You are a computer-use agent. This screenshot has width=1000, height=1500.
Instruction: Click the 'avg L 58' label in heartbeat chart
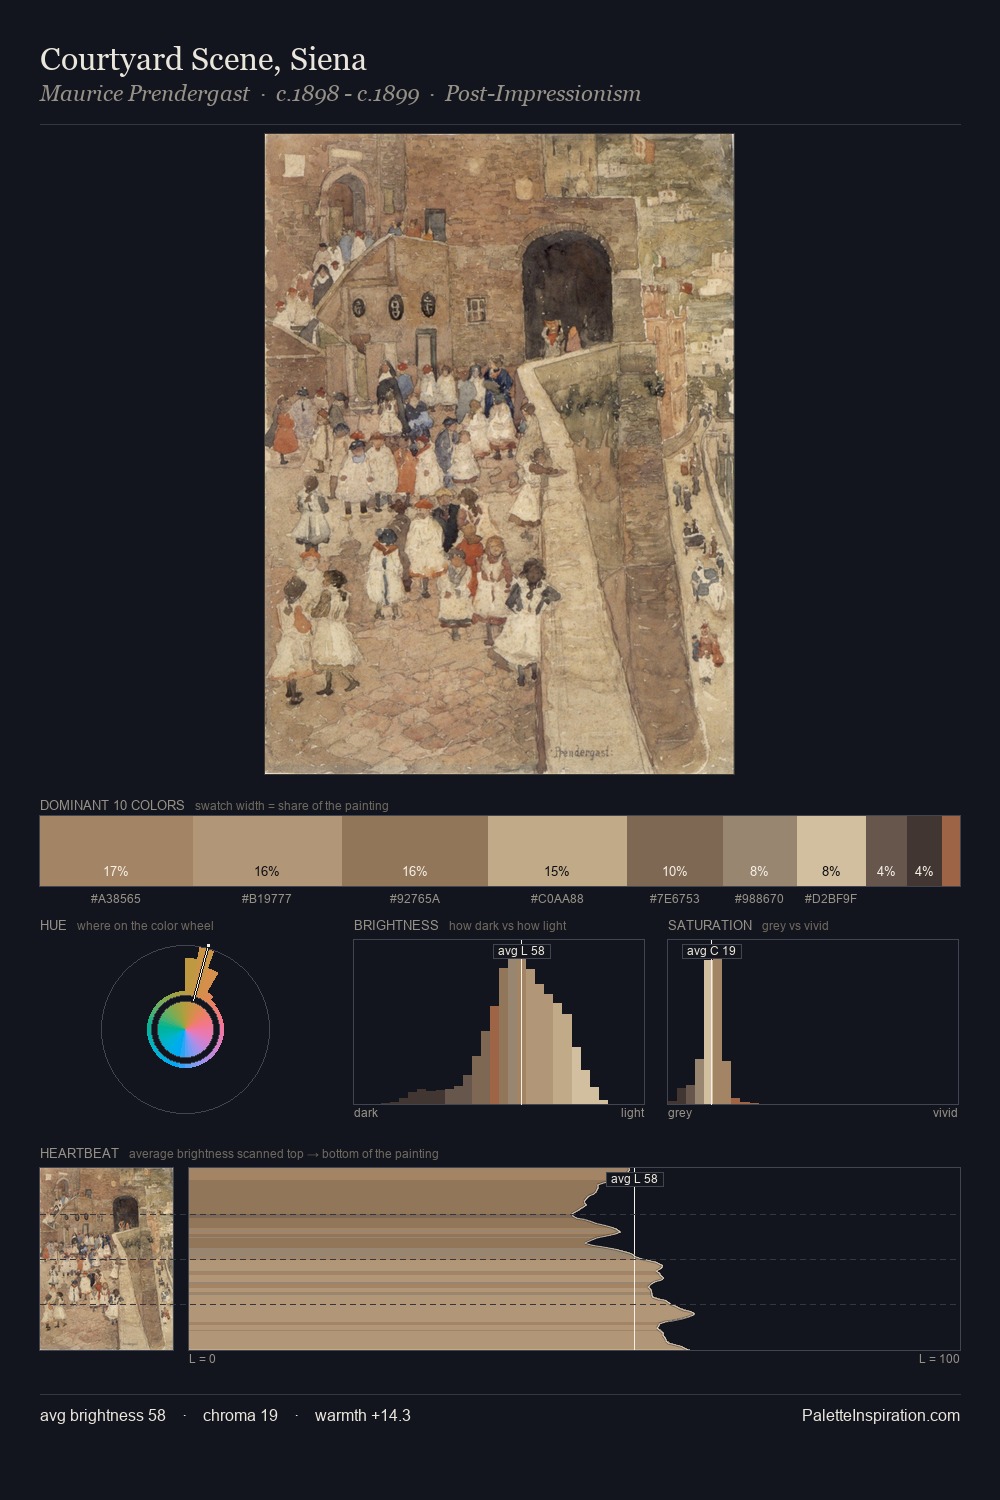coord(635,1179)
